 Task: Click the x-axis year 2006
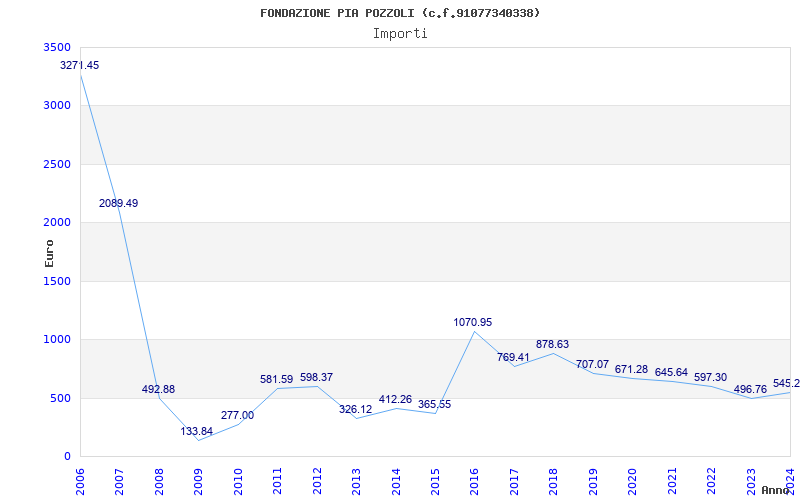pyautogui.click(x=80, y=480)
